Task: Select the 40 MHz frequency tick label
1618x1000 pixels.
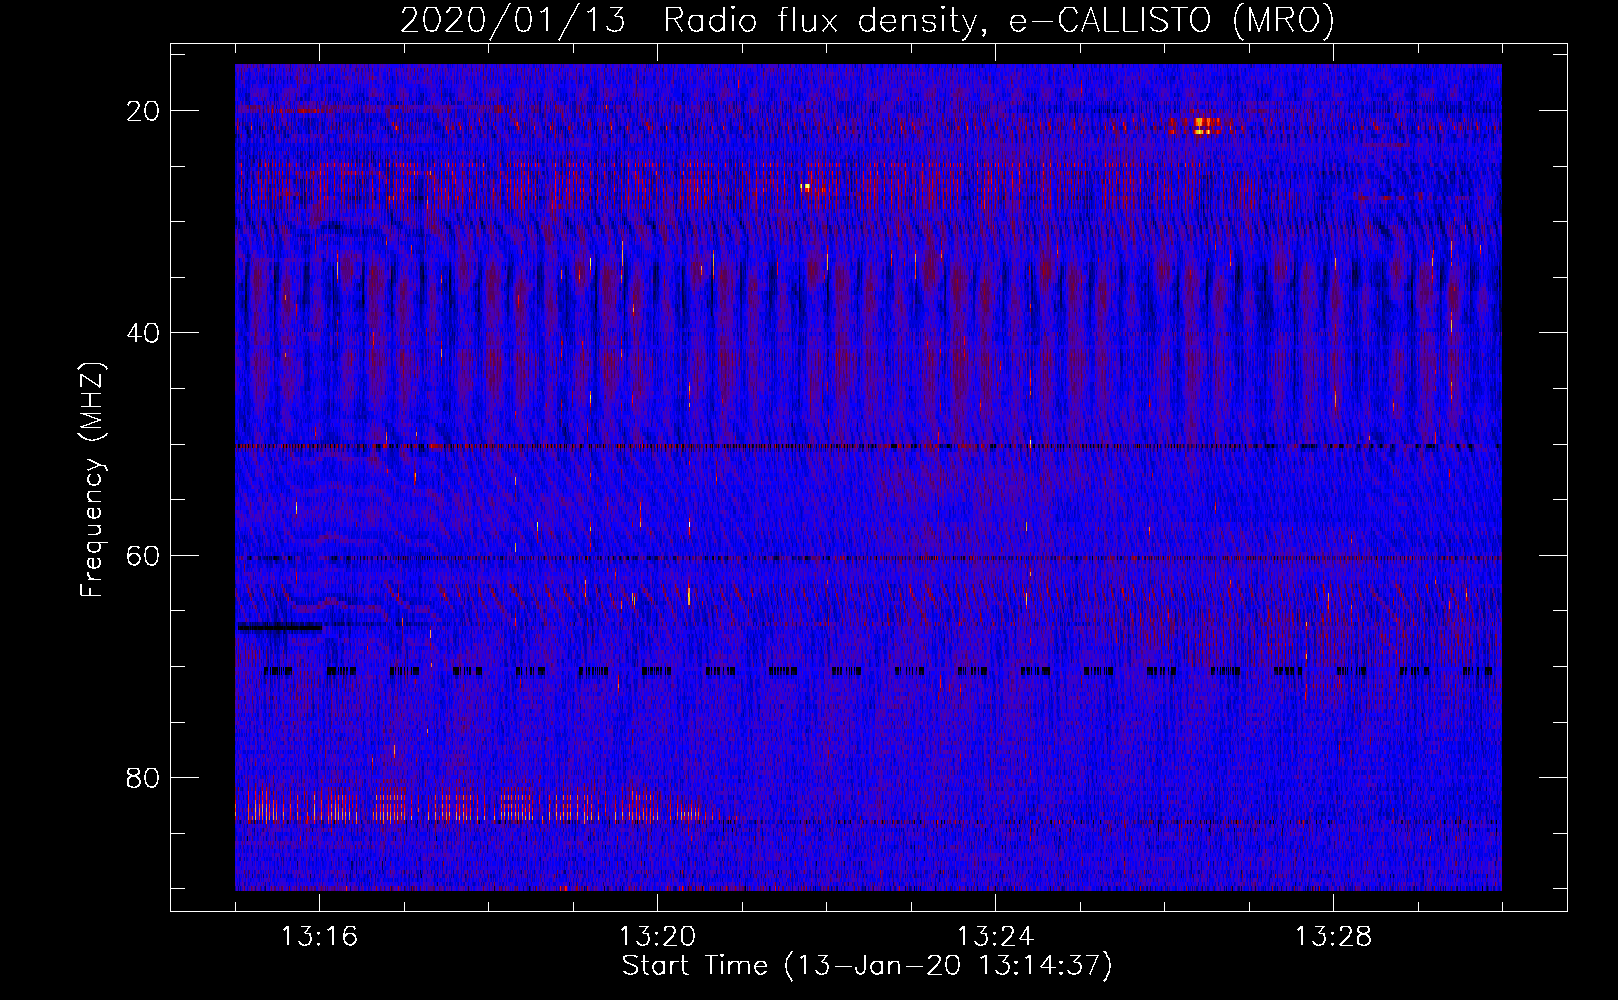Action: click(x=143, y=333)
